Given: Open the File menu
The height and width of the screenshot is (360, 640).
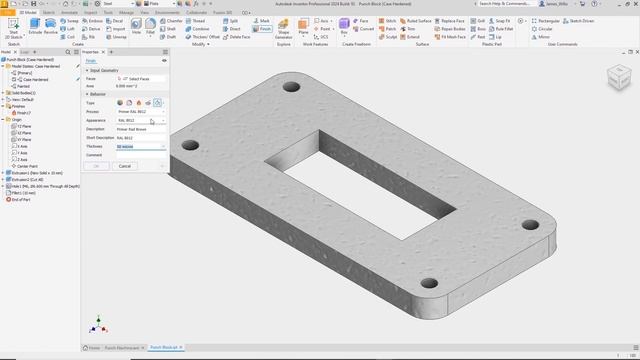Looking at the screenshot, I should [x=7, y=13].
